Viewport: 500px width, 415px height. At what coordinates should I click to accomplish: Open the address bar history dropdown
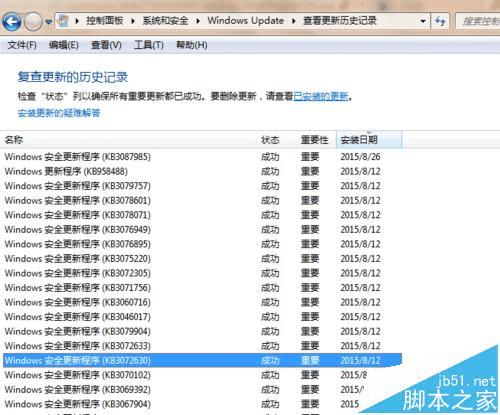click(423, 21)
